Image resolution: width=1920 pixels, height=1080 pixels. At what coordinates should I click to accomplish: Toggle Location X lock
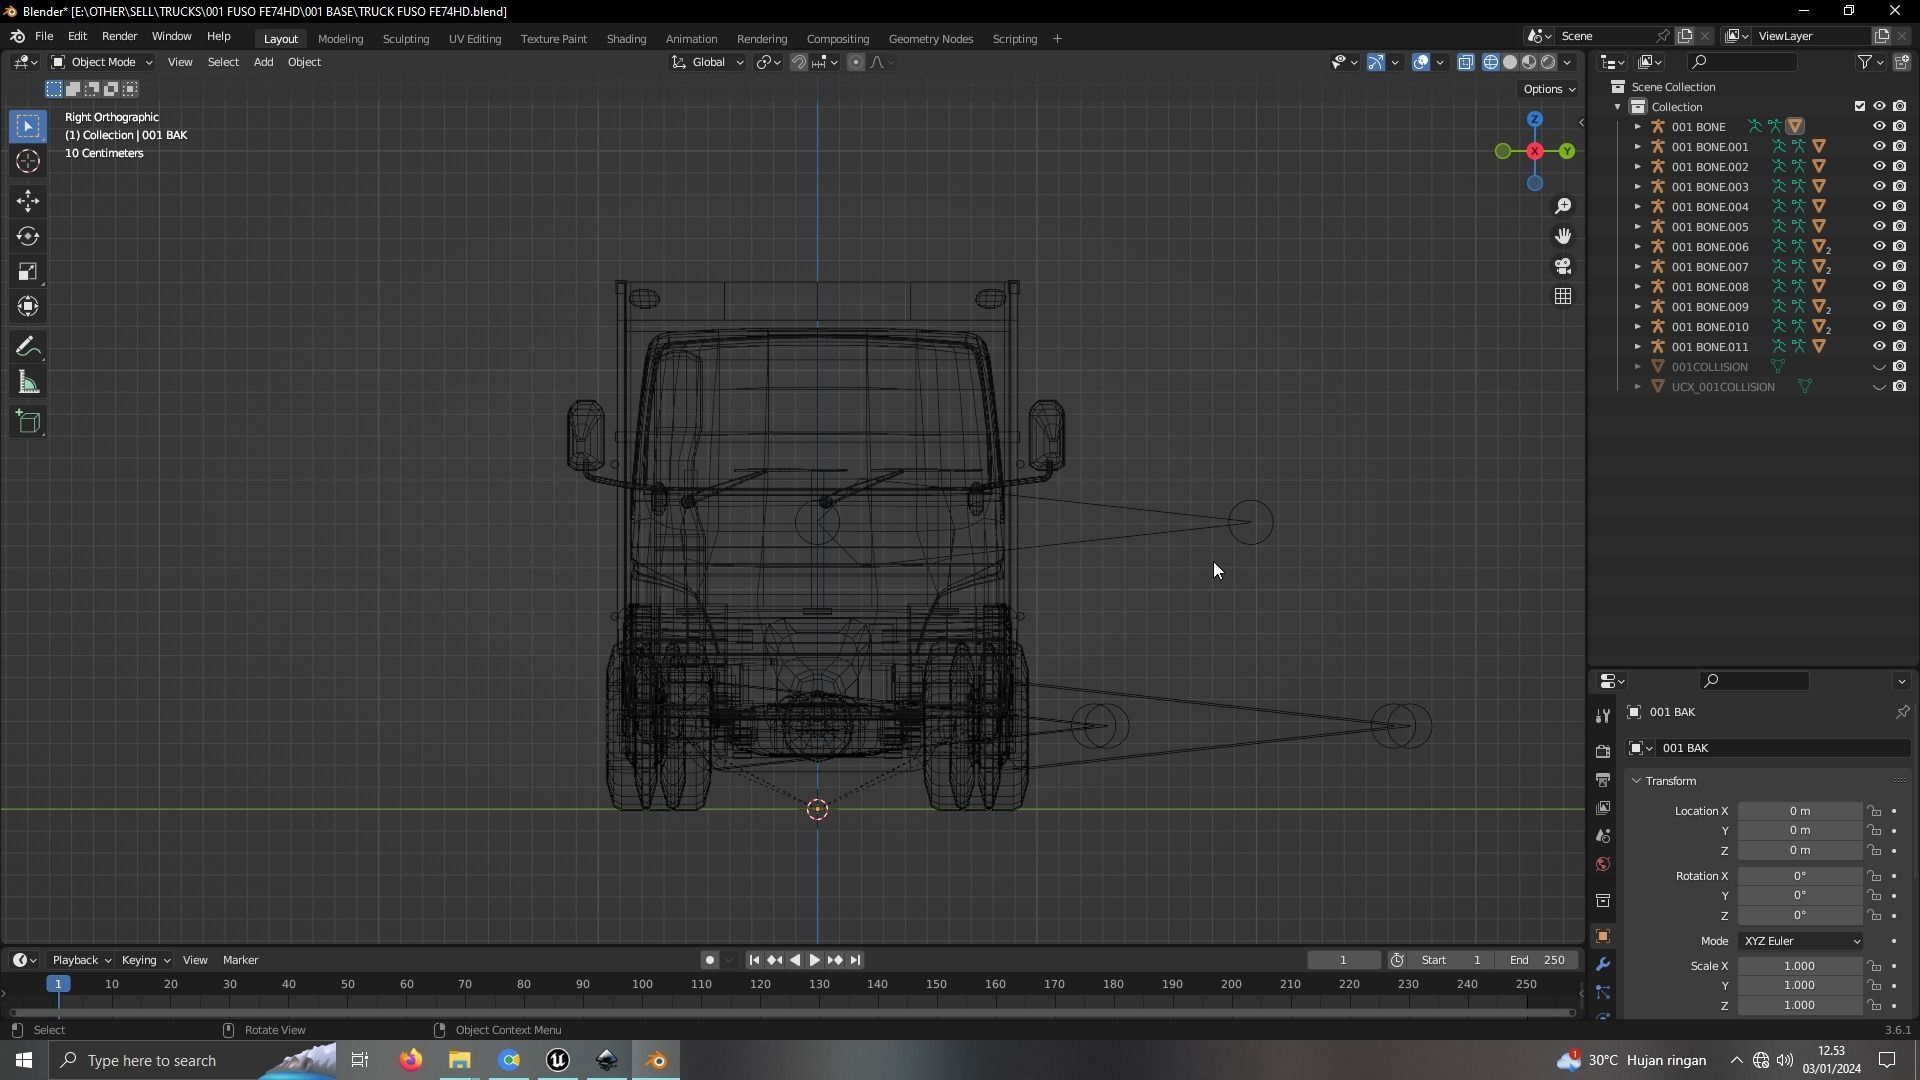click(x=1874, y=811)
